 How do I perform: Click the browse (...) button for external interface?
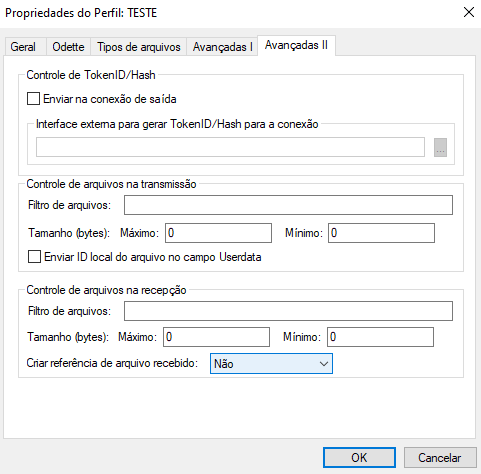coord(440,147)
